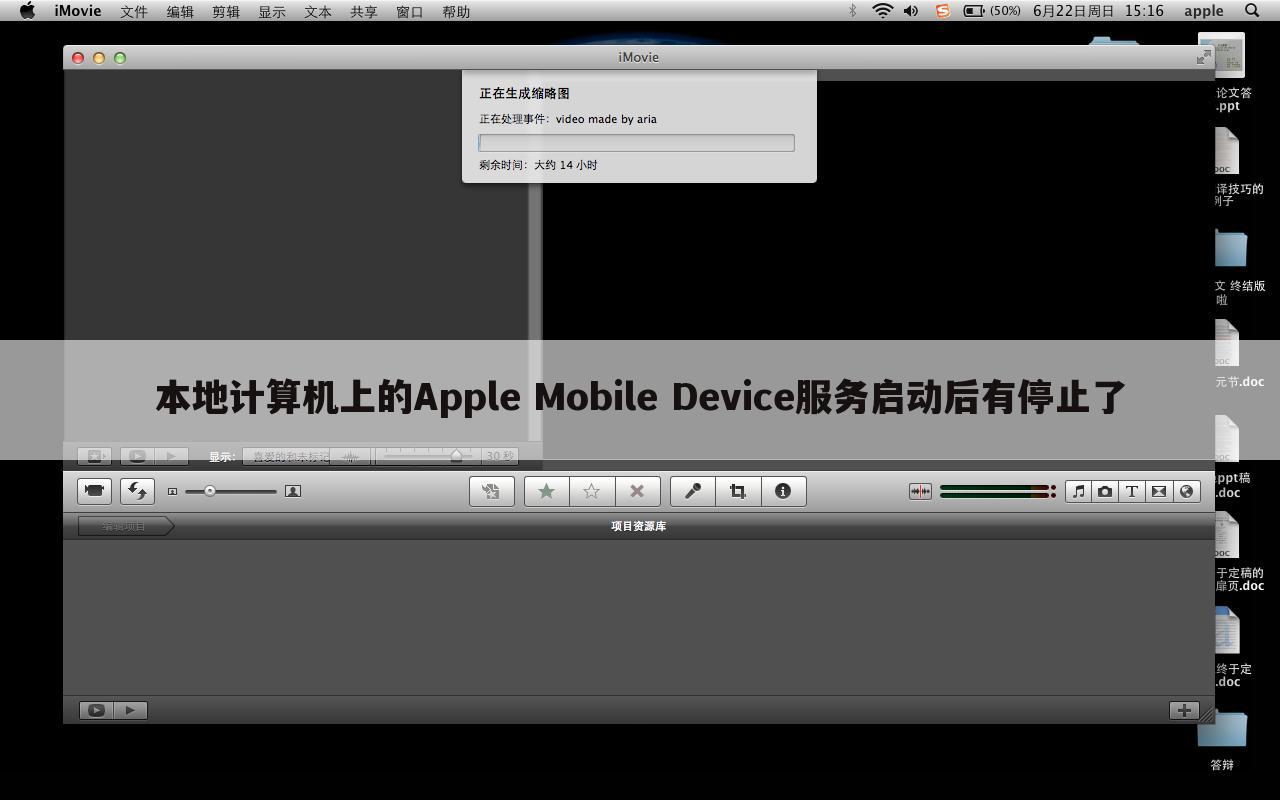Select the 译技巧的例子 doc file
The image size is (1280, 800).
tap(1238, 166)
